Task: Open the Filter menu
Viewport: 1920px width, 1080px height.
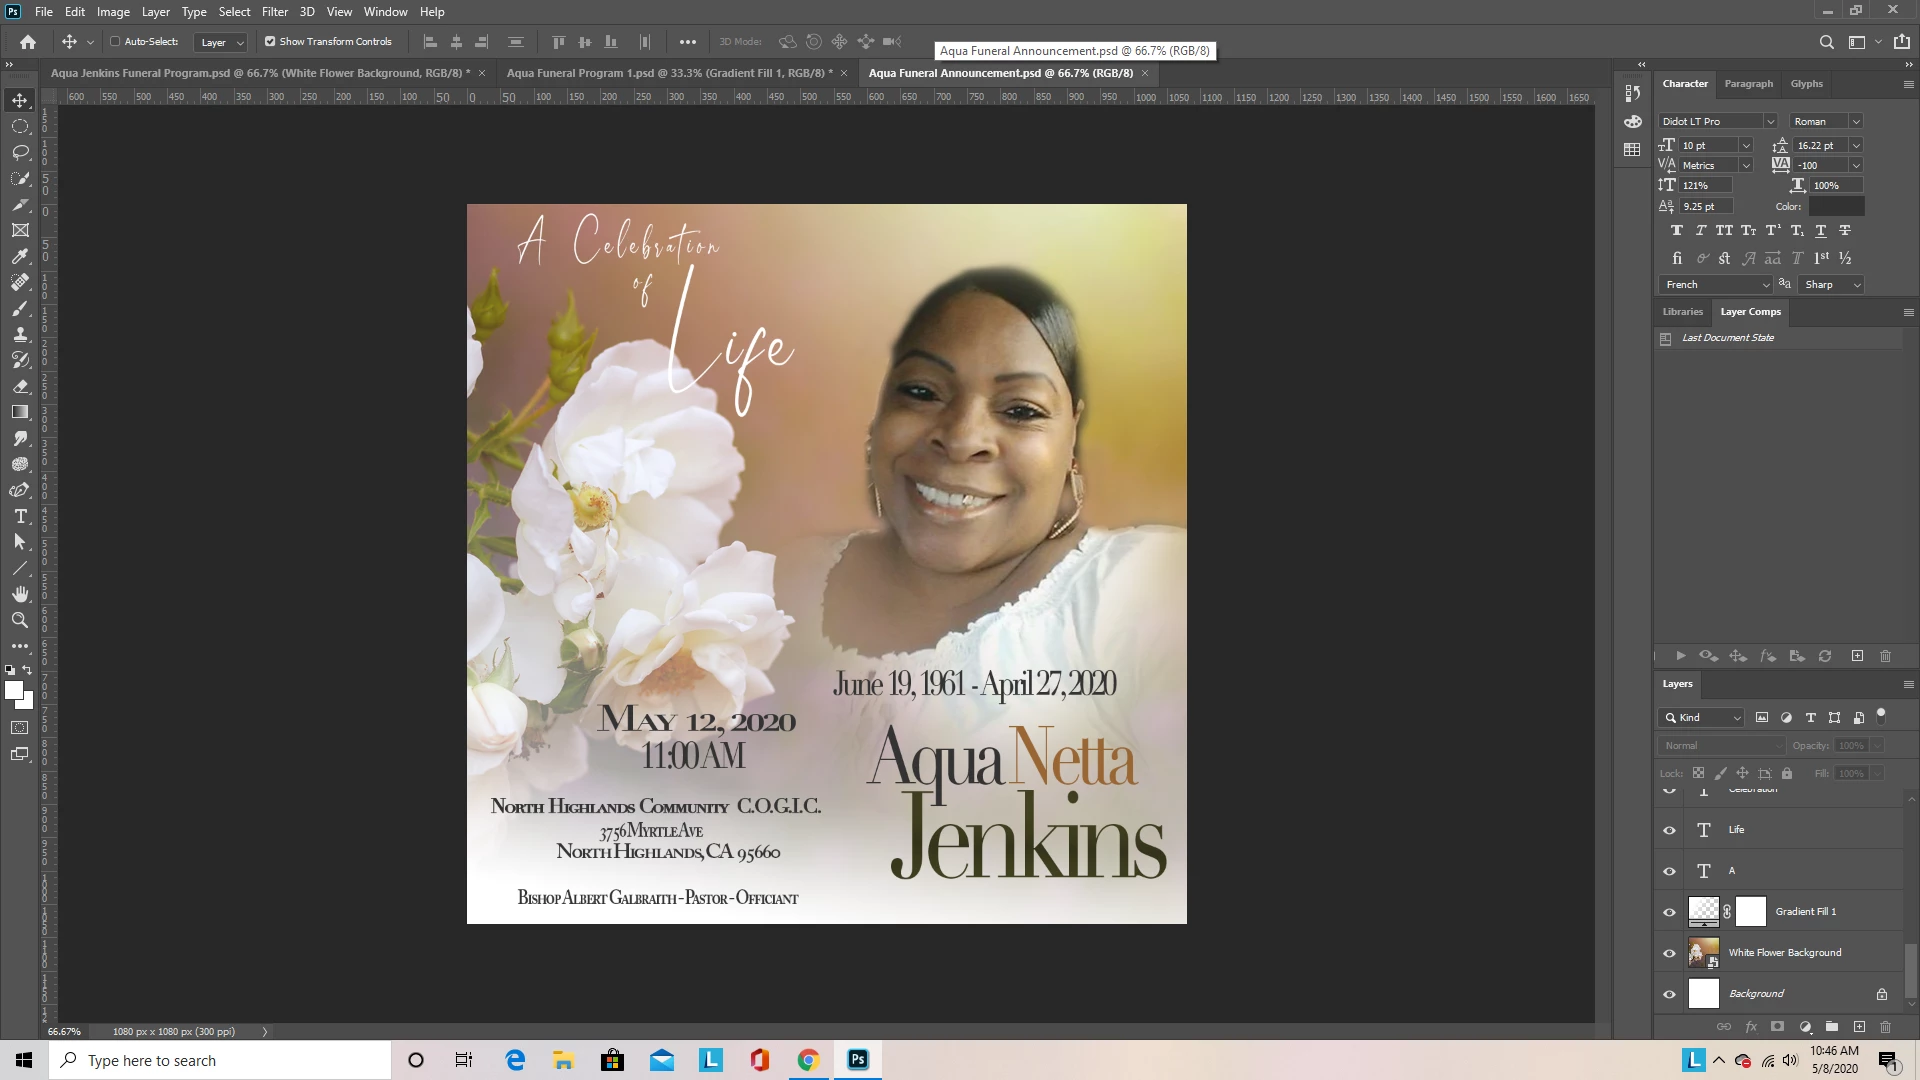Action: (274, 12)
